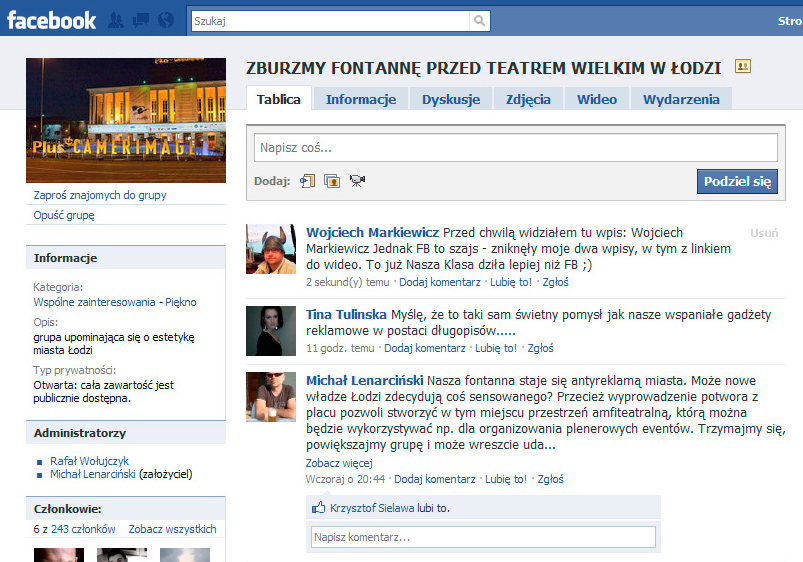Screen dimensions: 803x562
Task: Add a link to the post
Action: pos(307,181)
